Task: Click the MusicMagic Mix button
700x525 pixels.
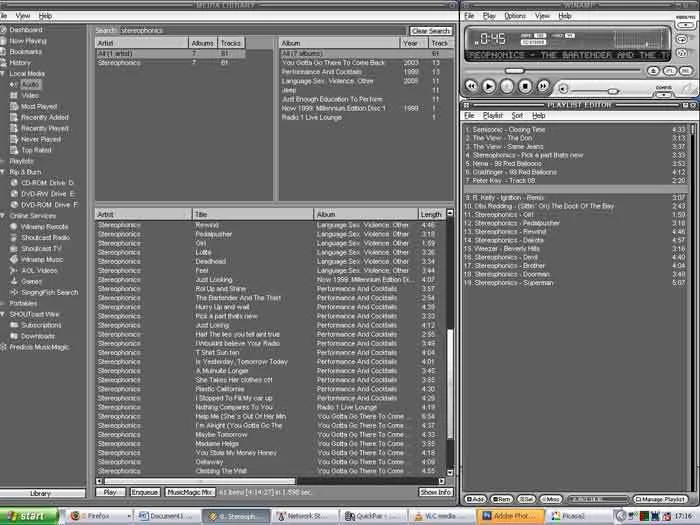Action: (x=190, y=492)
